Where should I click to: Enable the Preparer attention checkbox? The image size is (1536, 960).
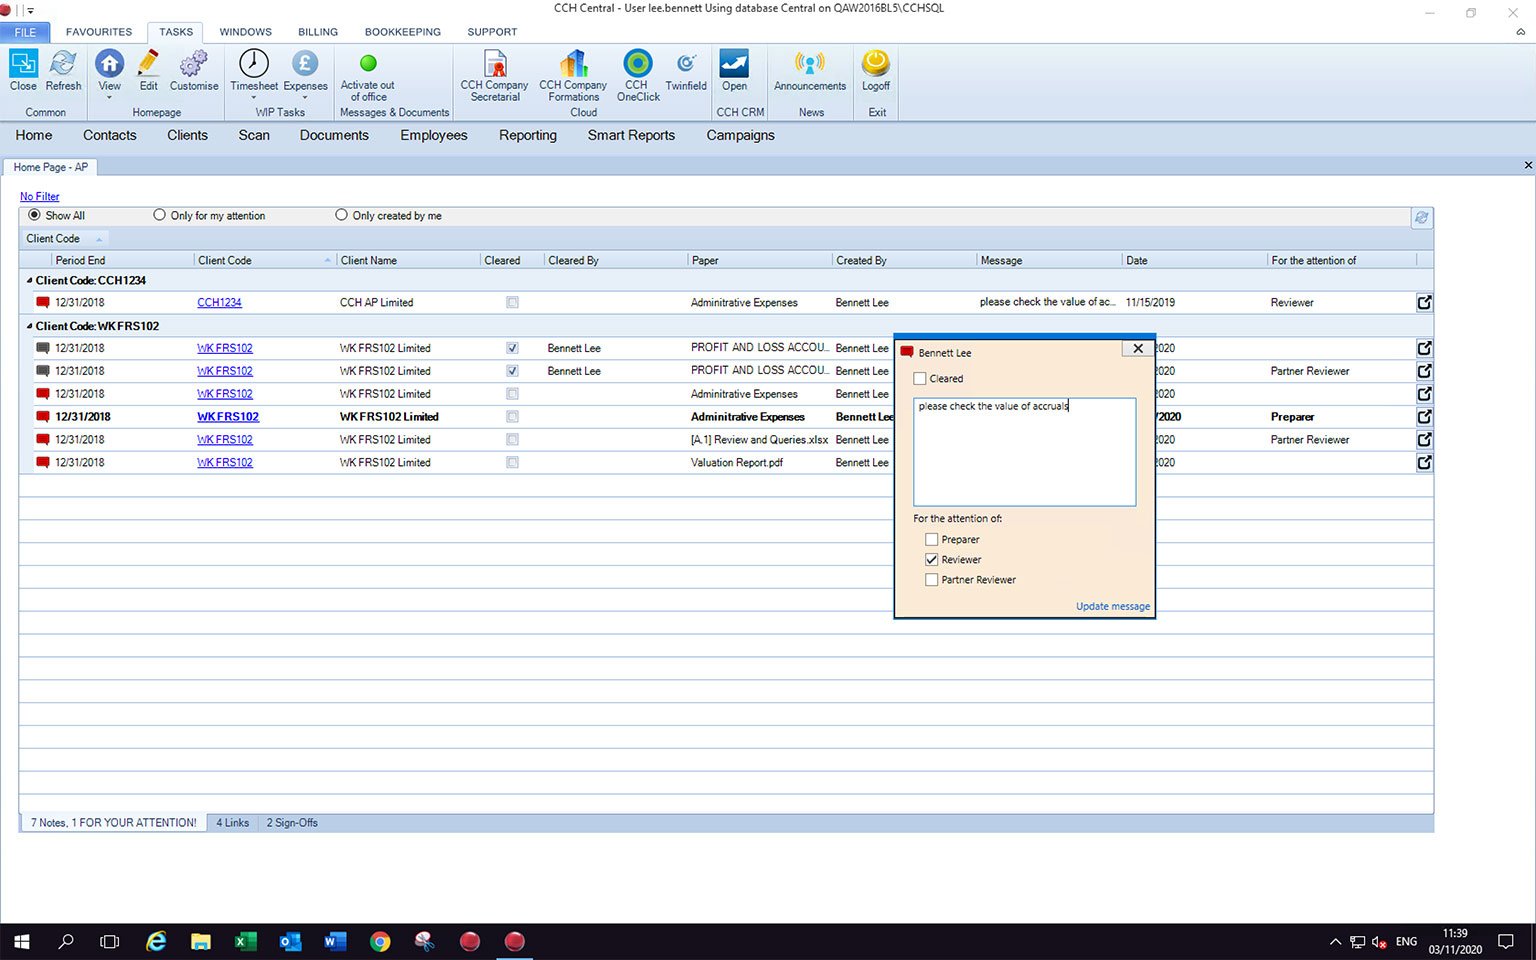[932, 540]
